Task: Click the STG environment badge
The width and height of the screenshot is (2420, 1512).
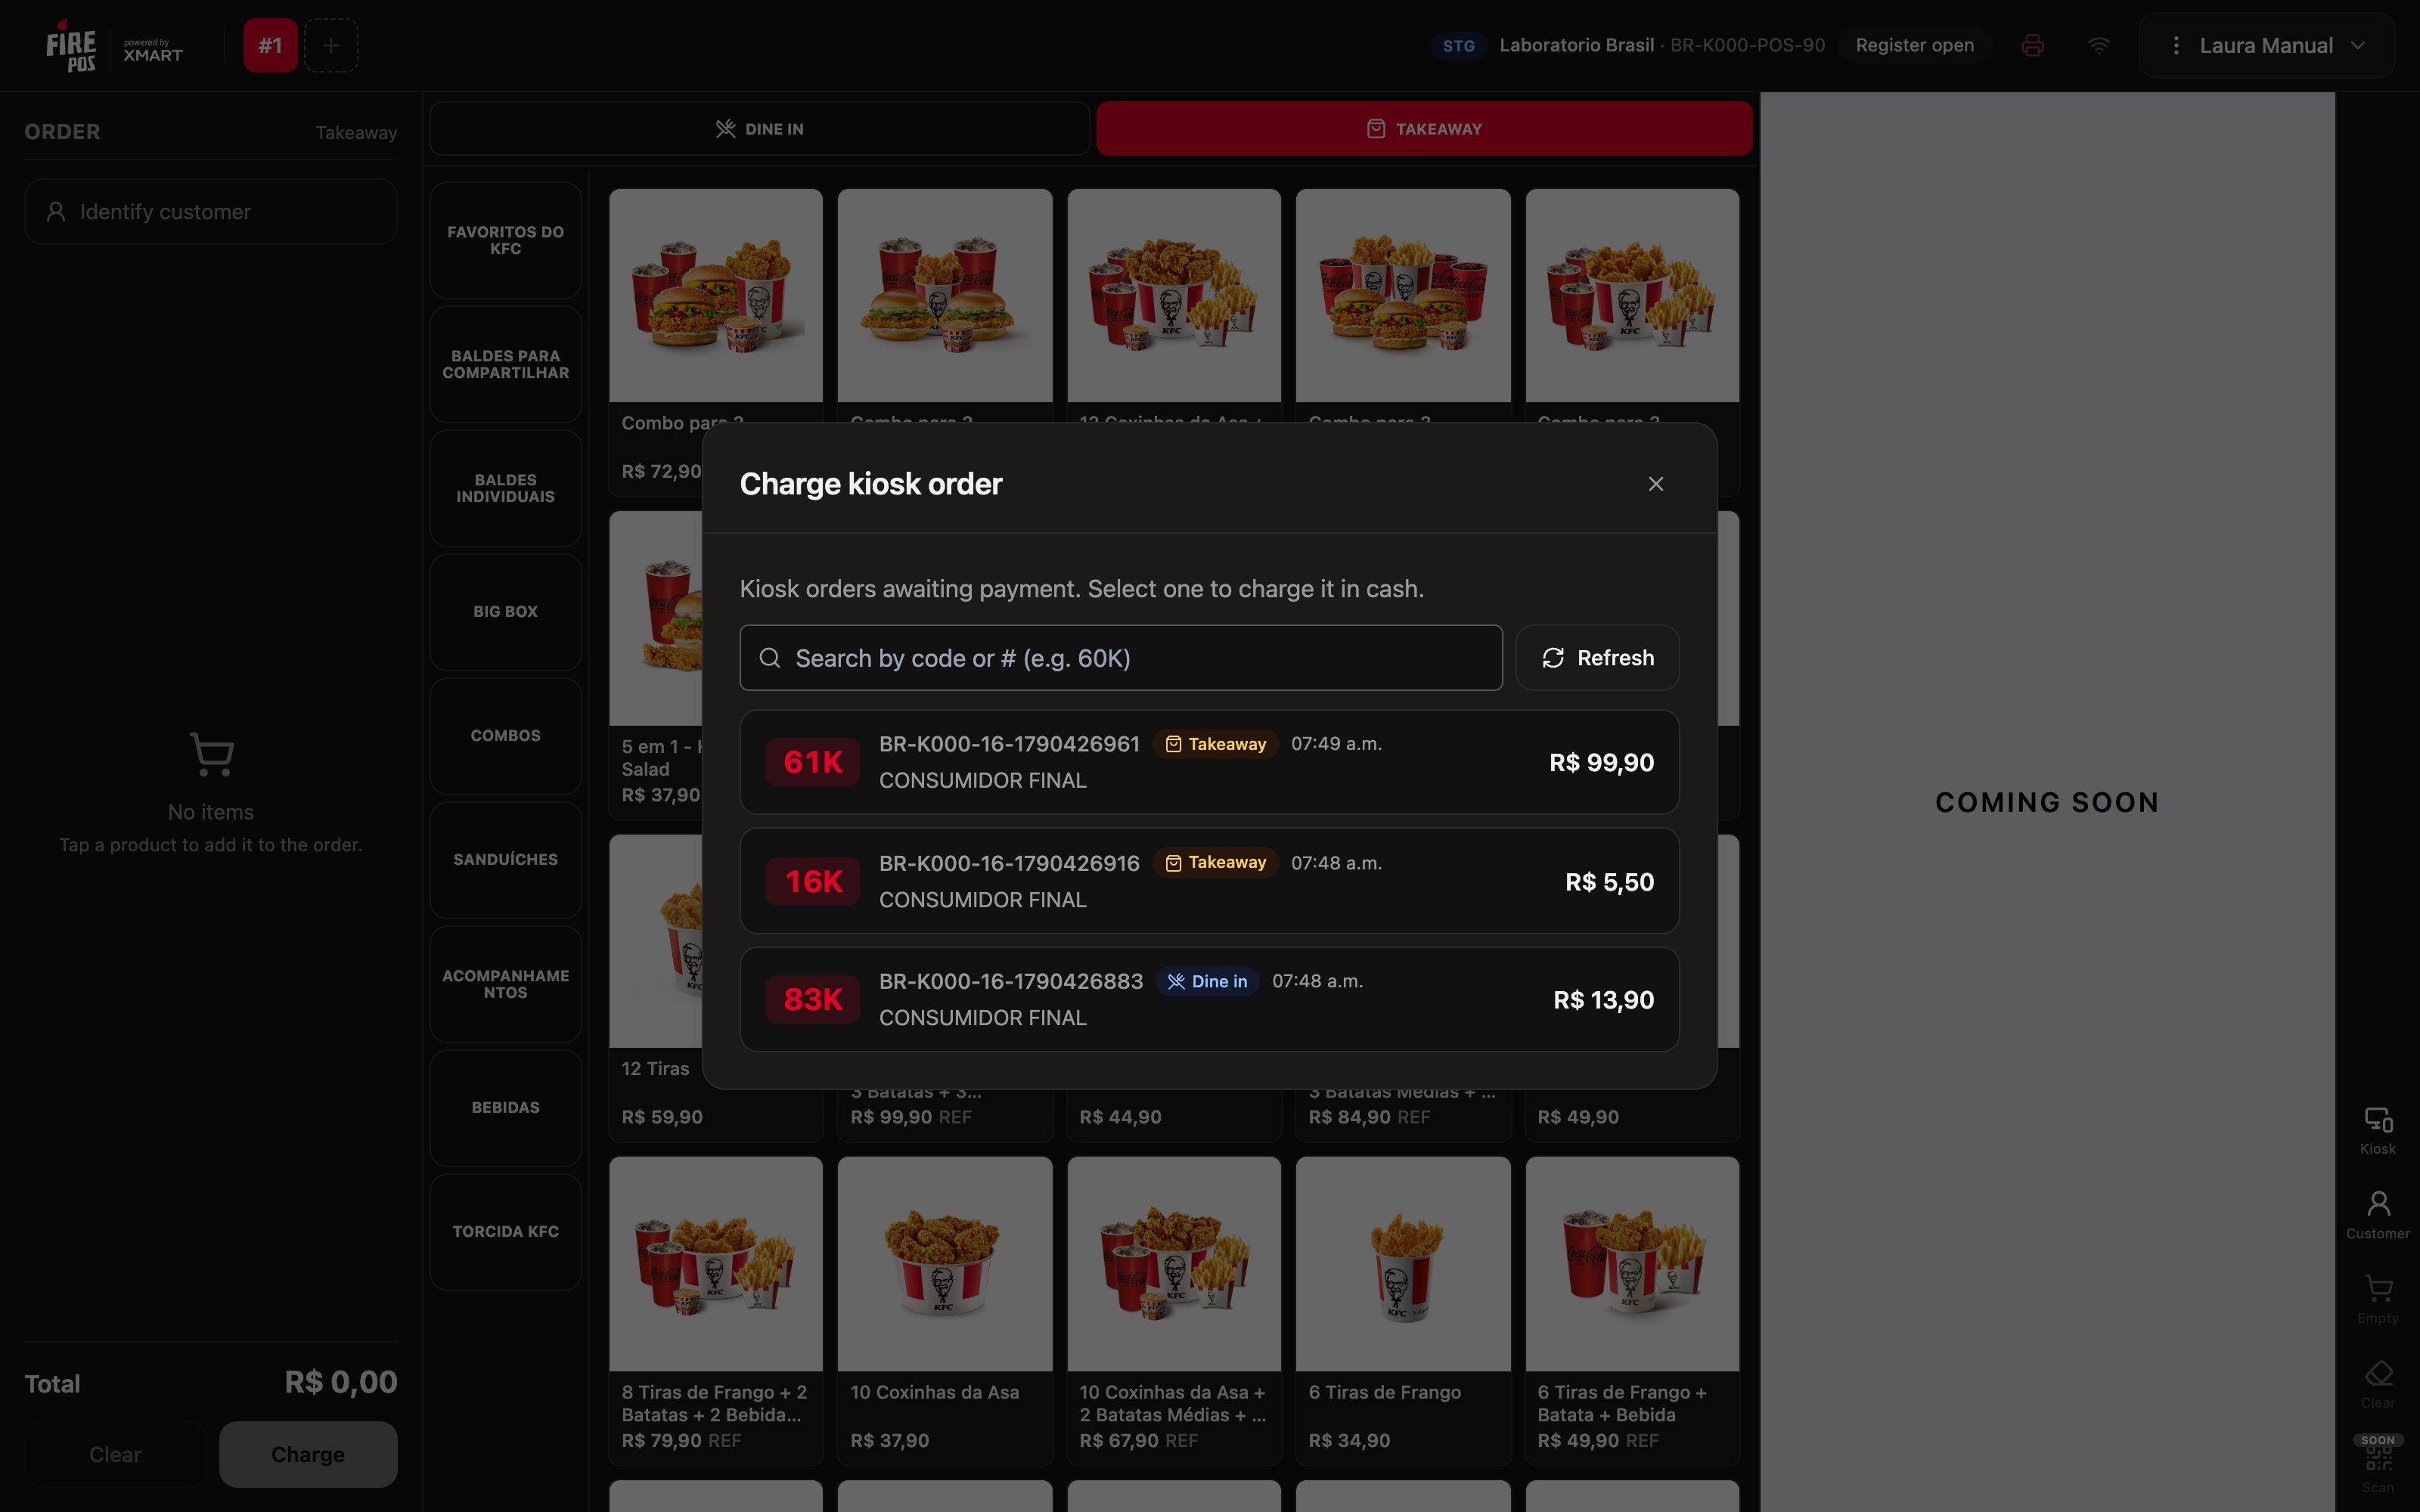Action: pyautogui.click(x=1458, y=46)
